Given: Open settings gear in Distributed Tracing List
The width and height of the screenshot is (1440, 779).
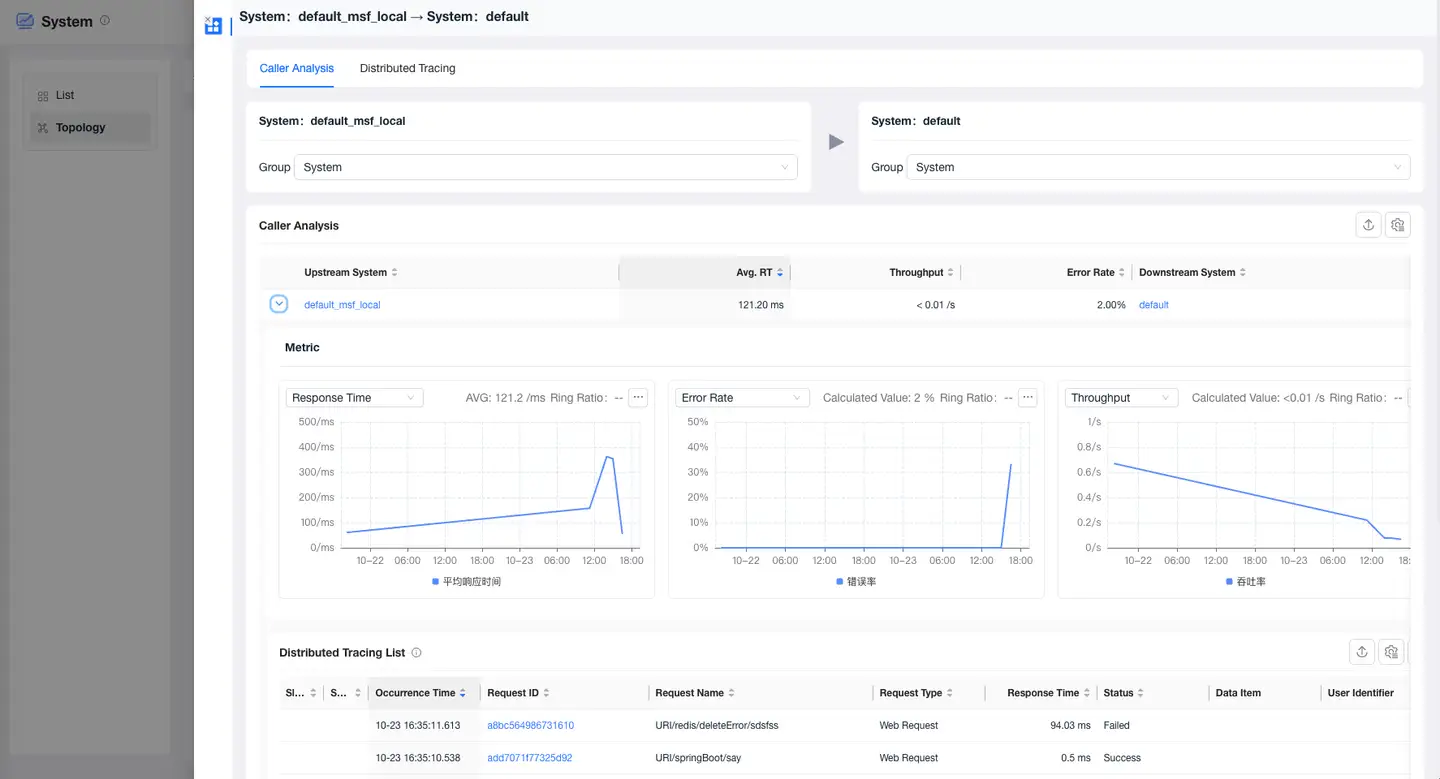Looking at the screenshot, I should 1391,652.
